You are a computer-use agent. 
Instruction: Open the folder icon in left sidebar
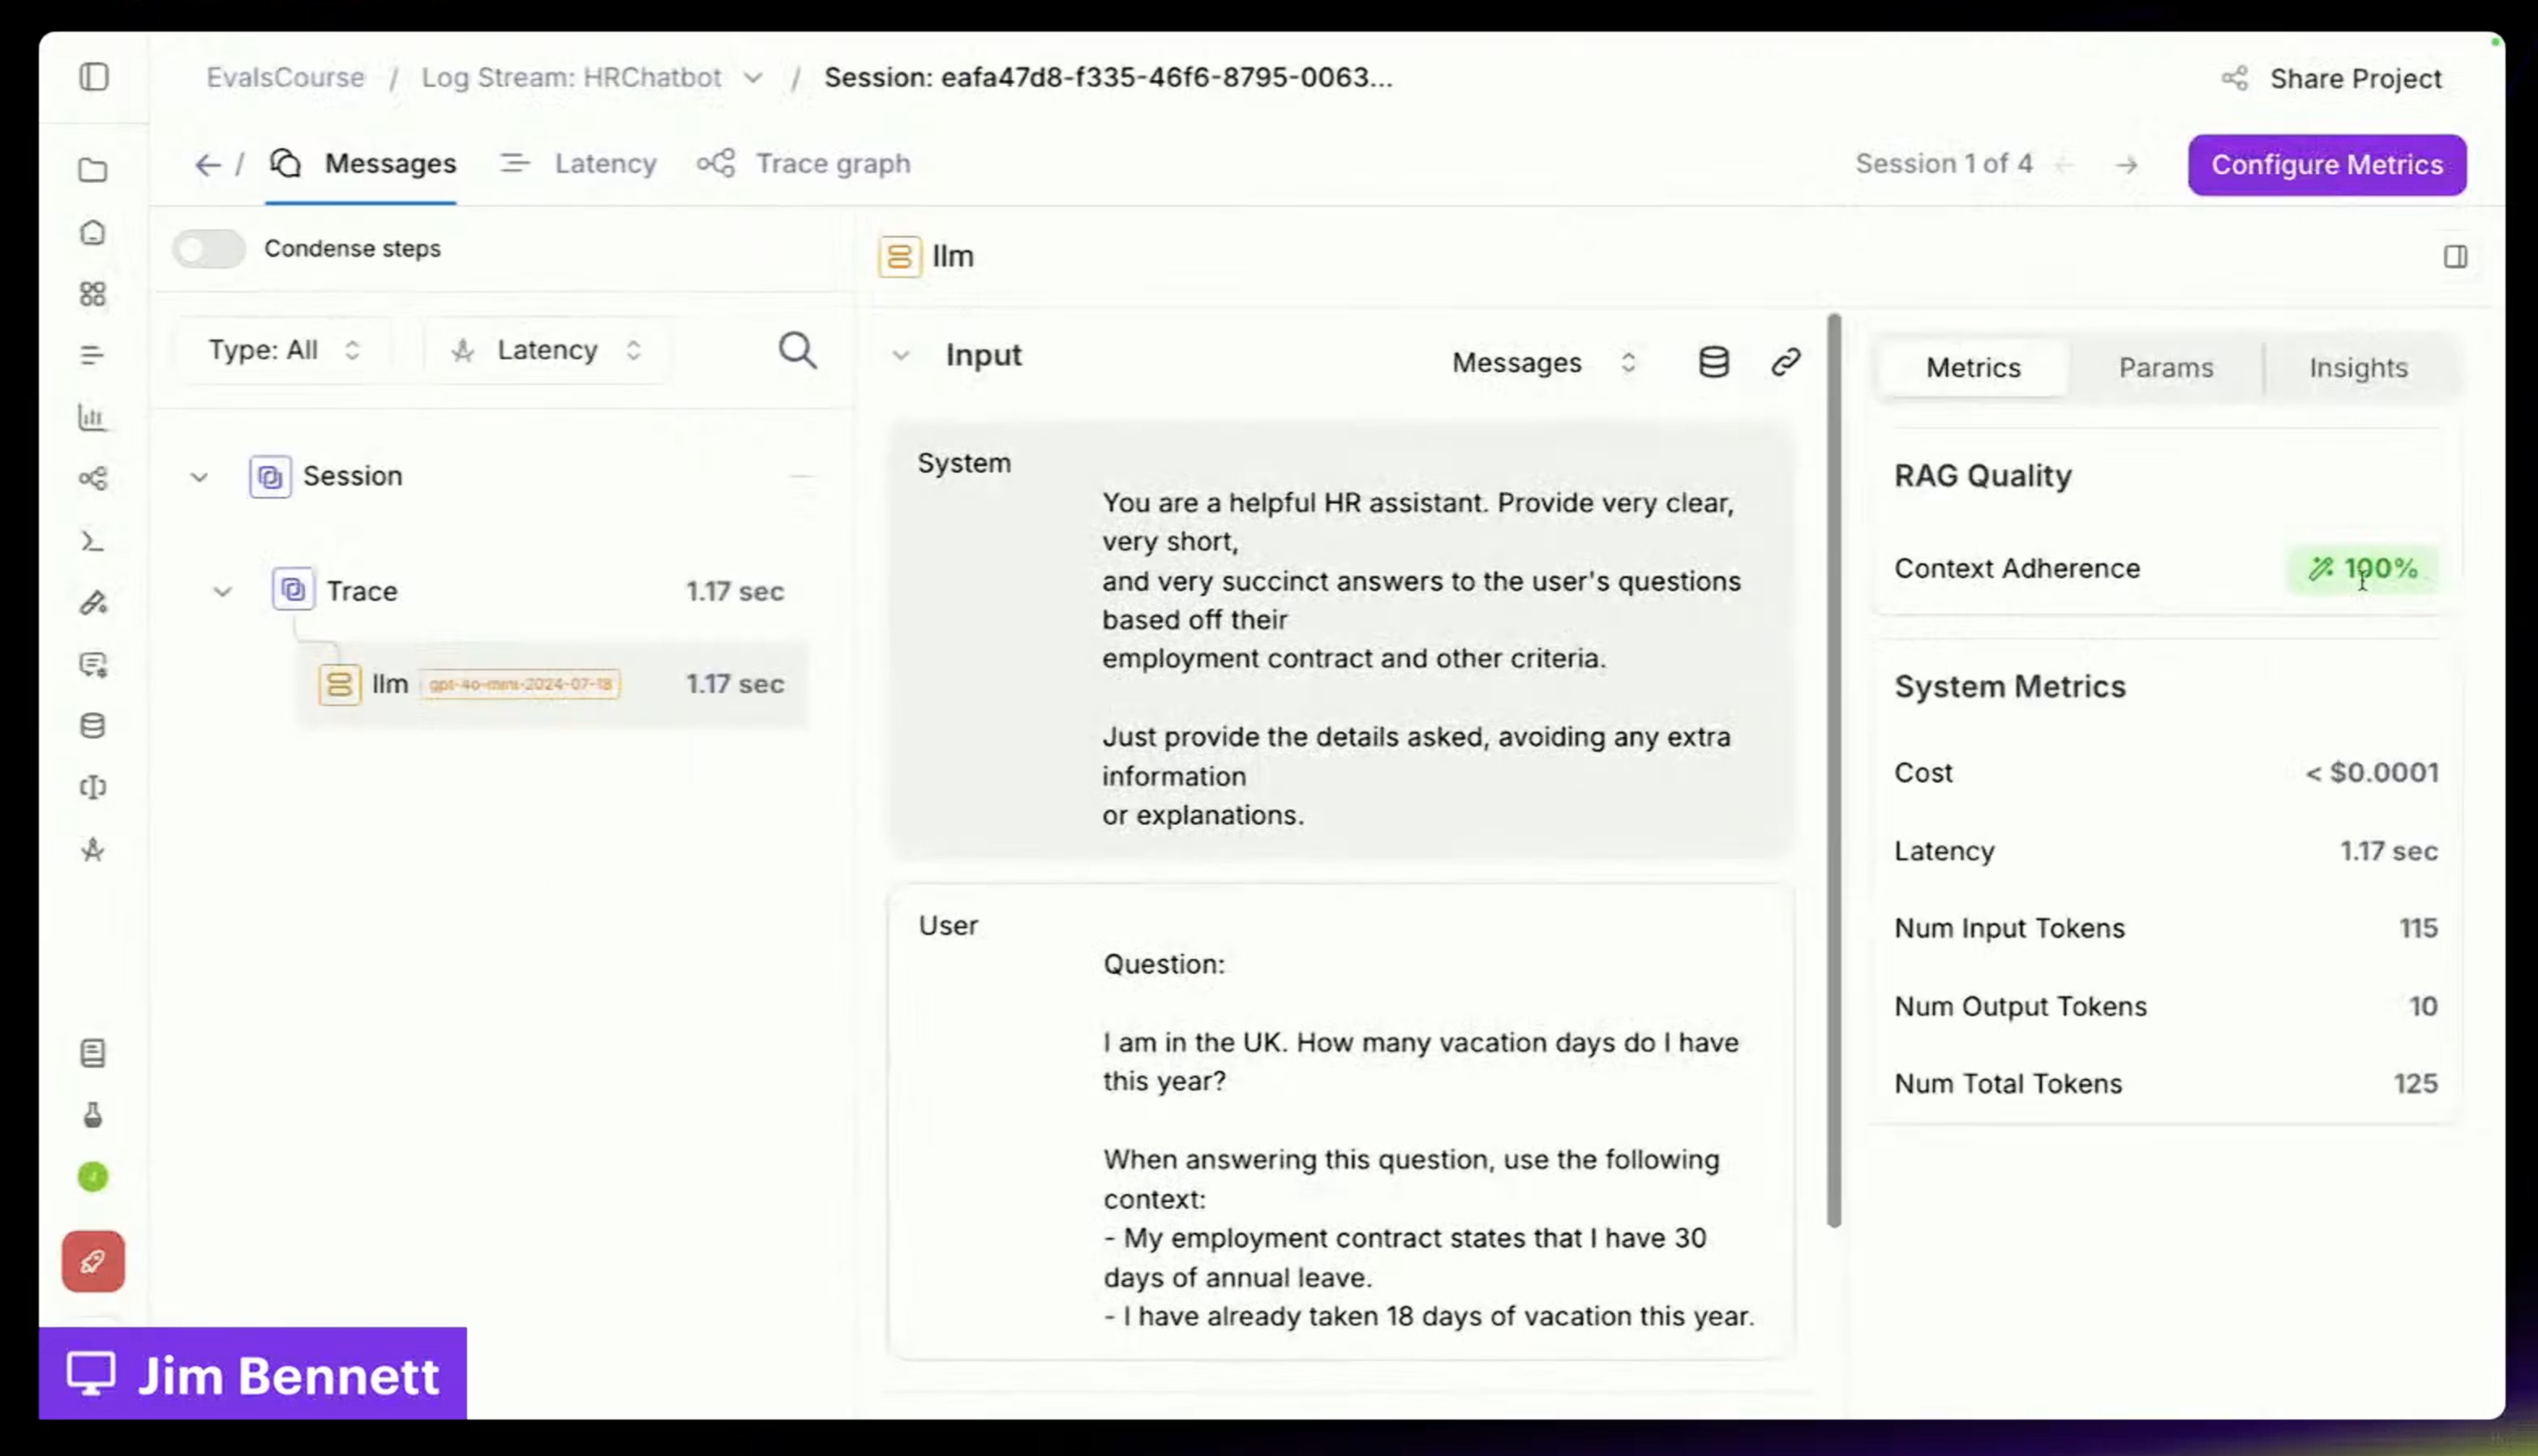(93, 170)
